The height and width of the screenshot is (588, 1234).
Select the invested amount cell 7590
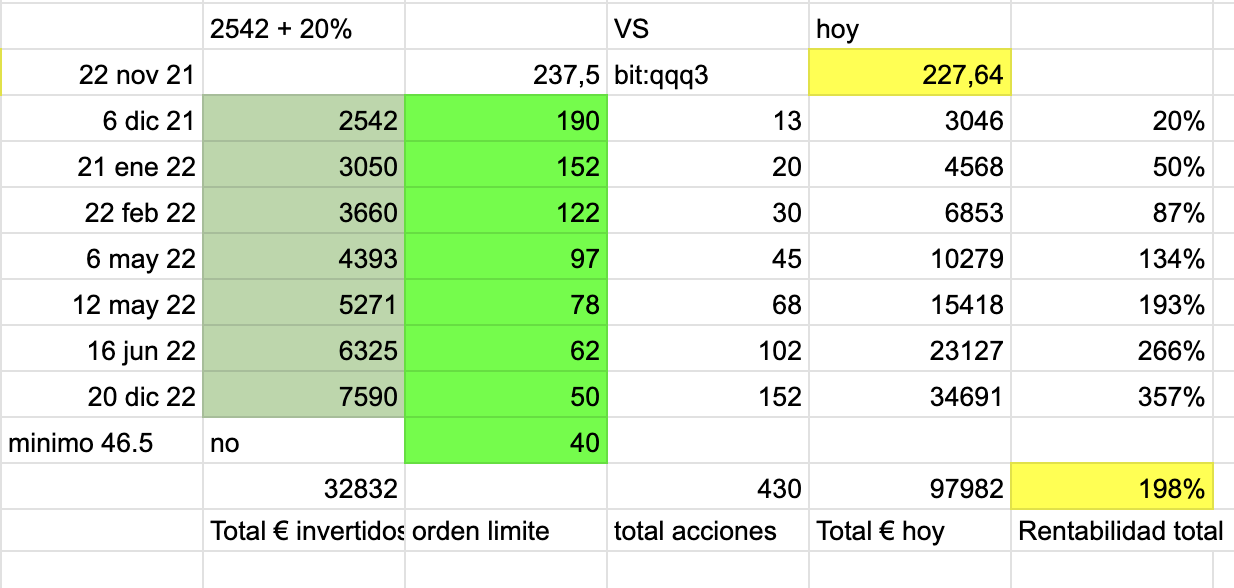(304, 395)
